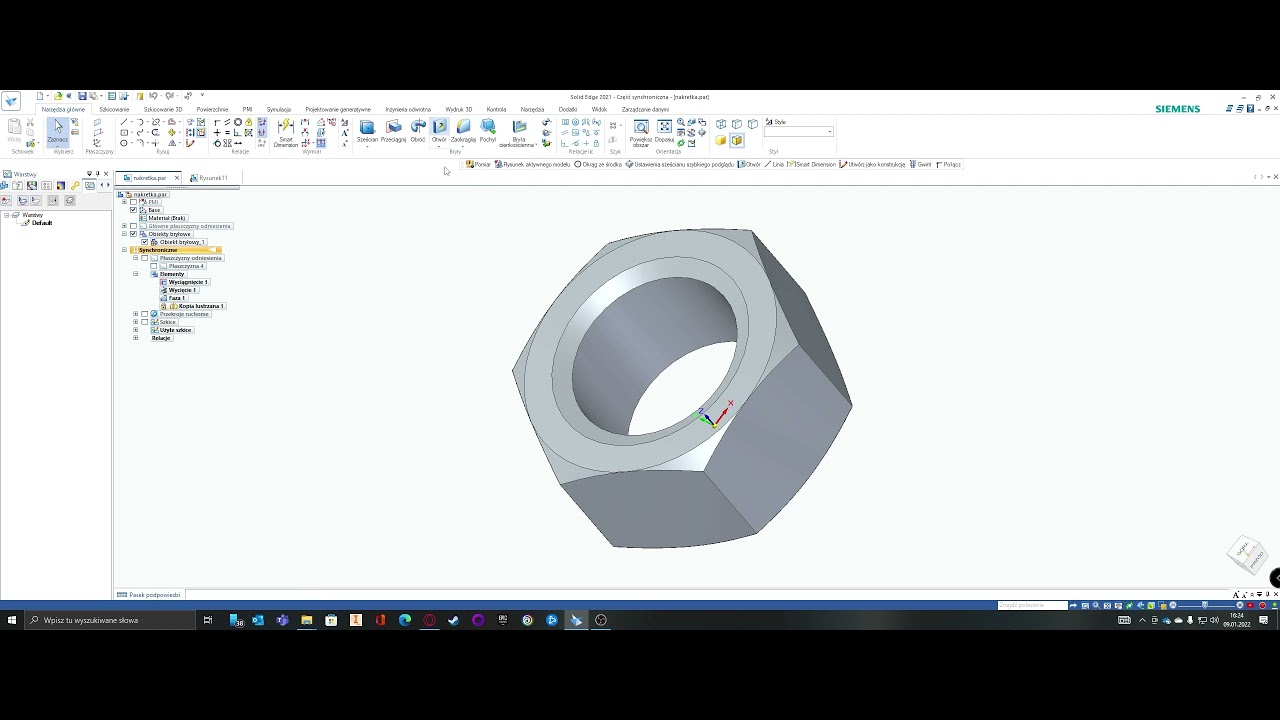Select the Sześcian box tool

367,131
